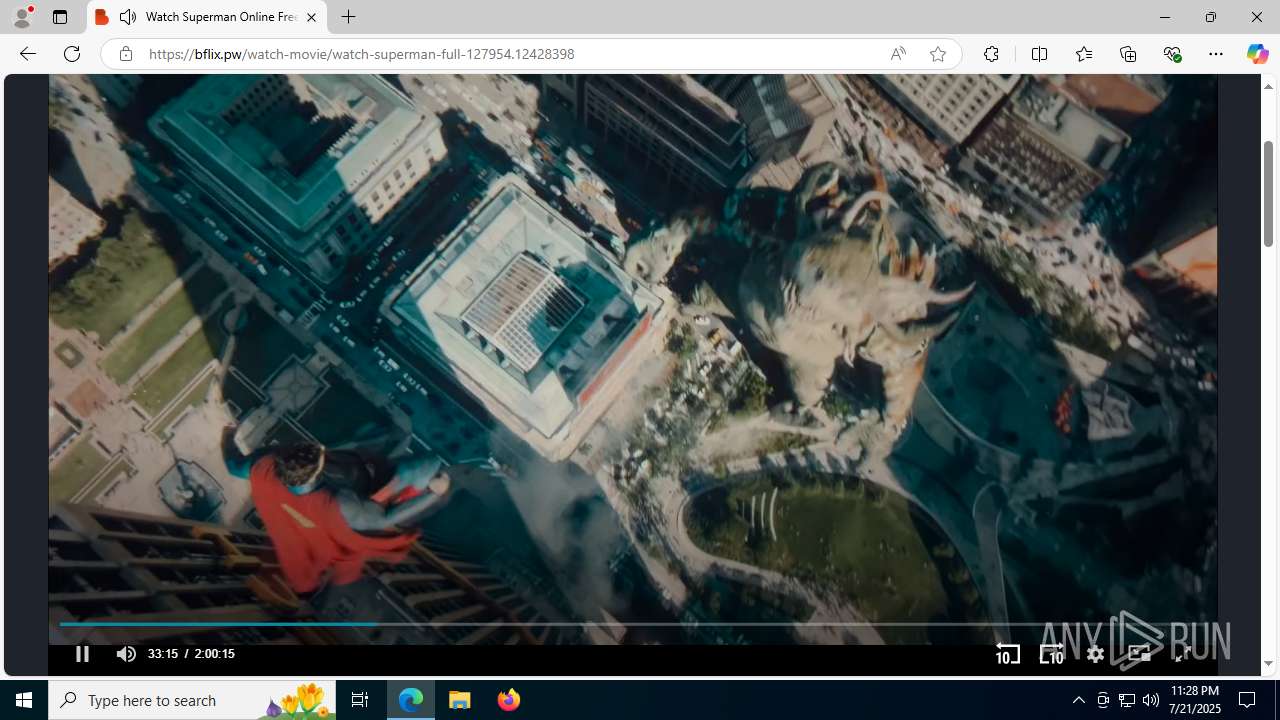
Task: Rewind the video 10 seconds
Action: pyautogui.click(x=1007, y=654)
